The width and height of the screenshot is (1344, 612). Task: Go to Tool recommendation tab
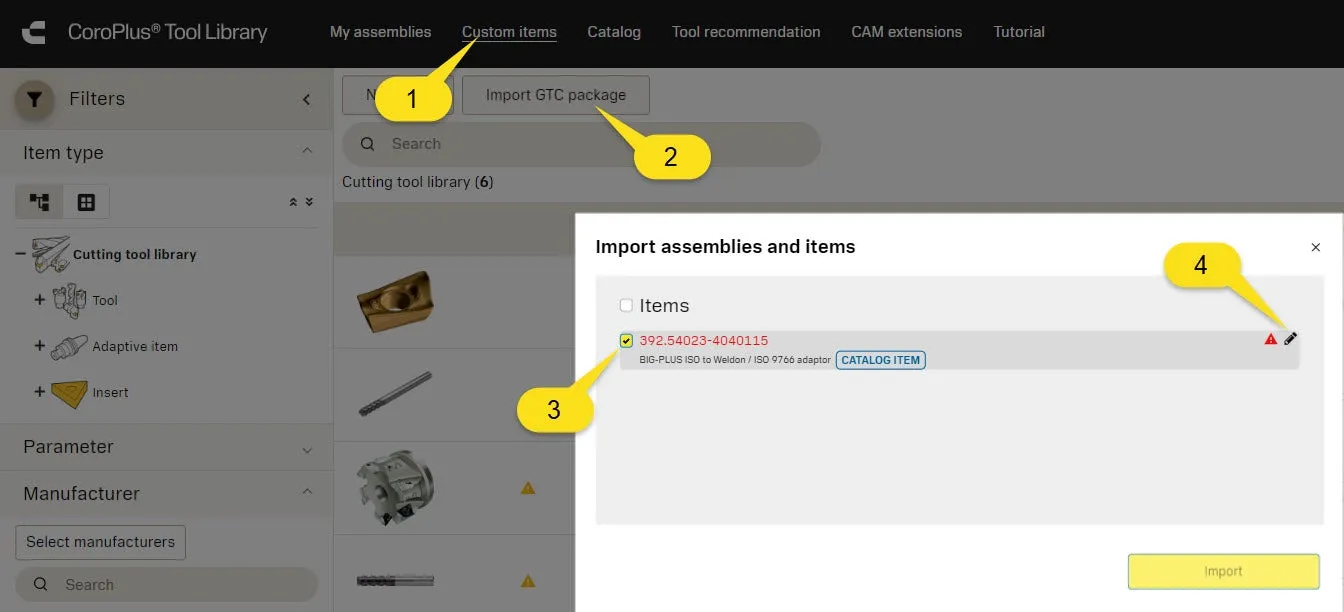click(746, 32)
